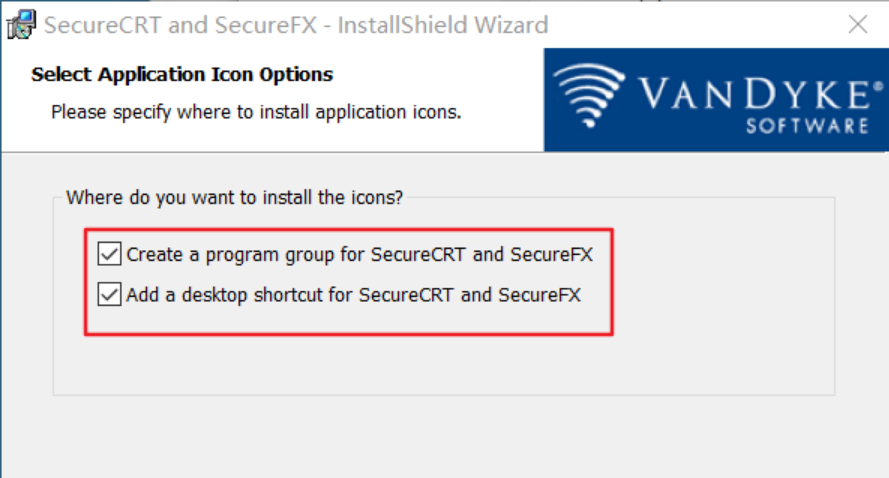The height and width of the screenshot is (478, 889).
Task: Close the InstallShield Wizard window
Action: 857,25
